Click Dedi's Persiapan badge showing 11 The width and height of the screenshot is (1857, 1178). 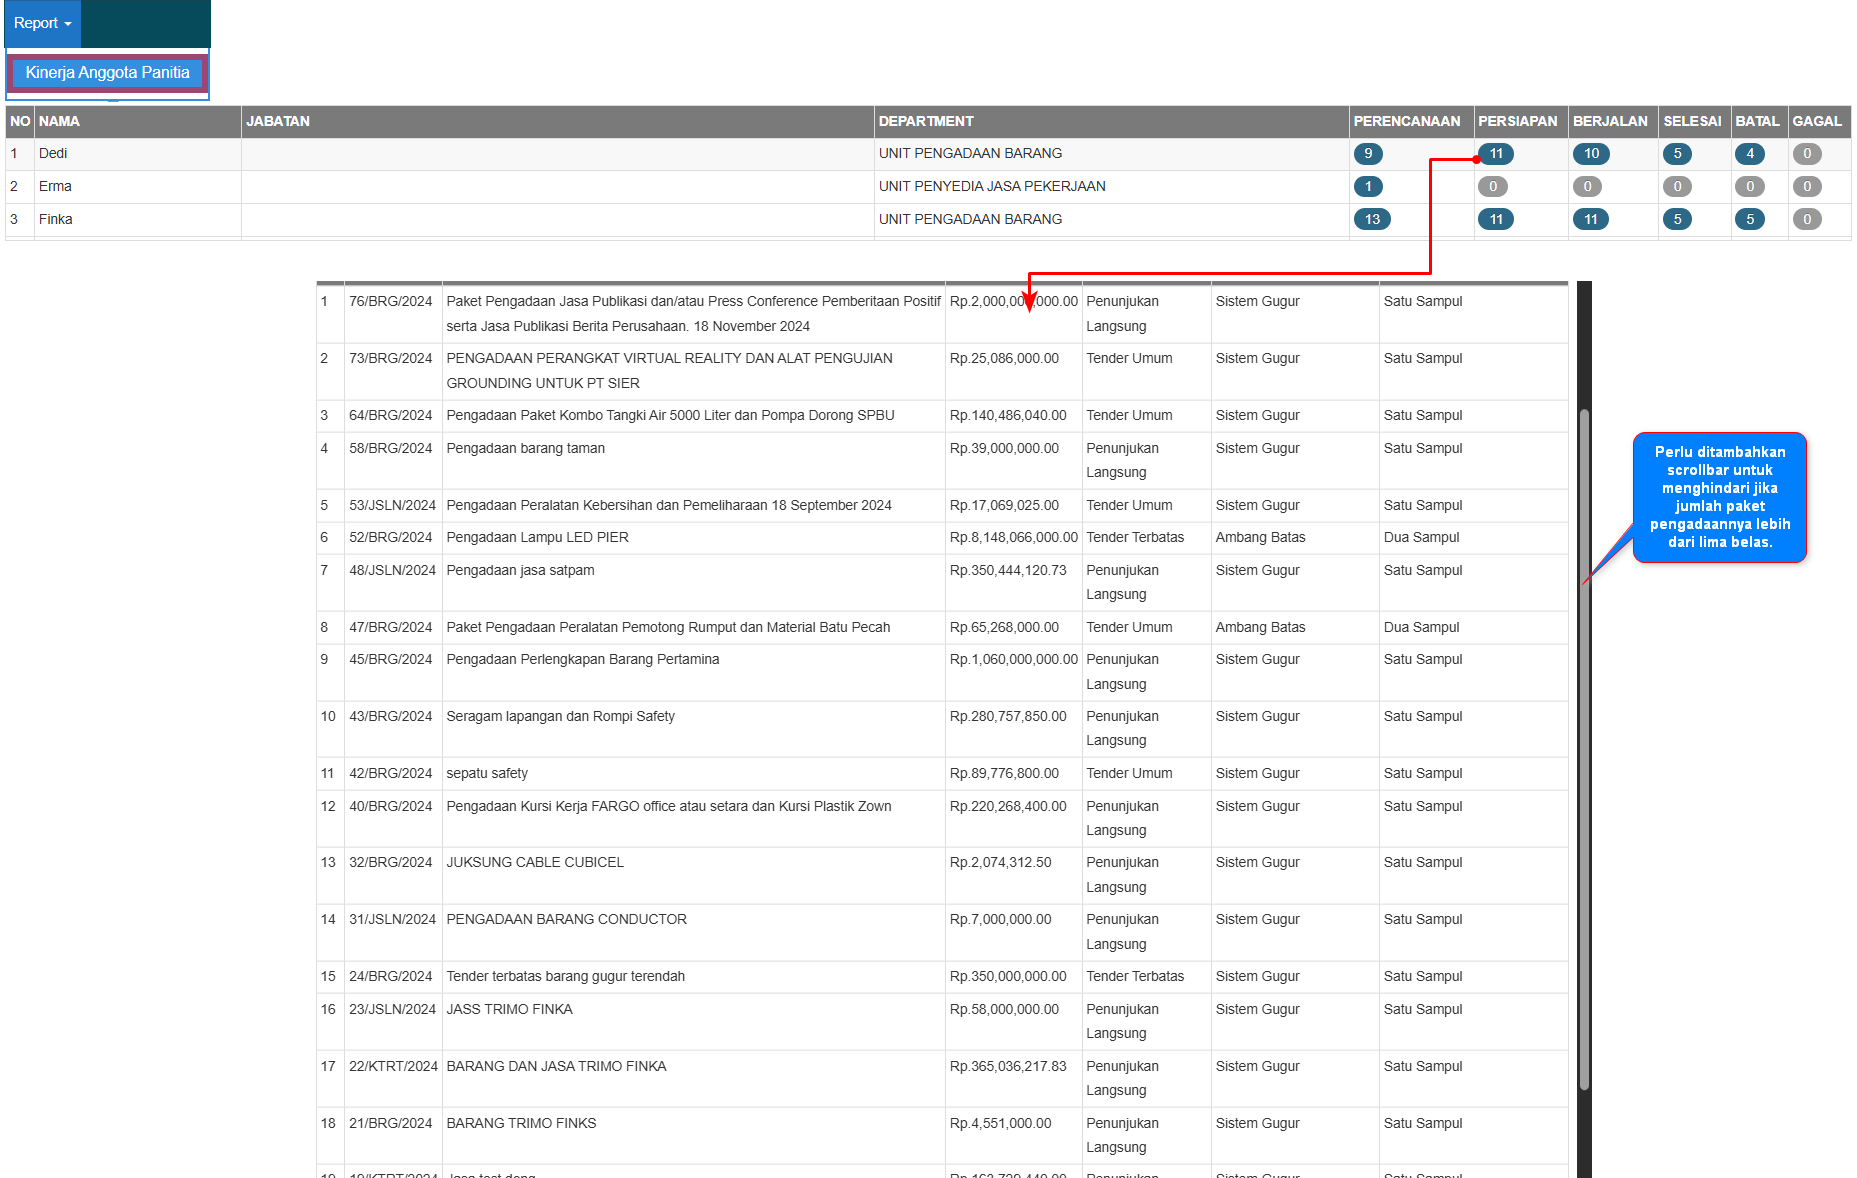click(x=1496, y=154)
